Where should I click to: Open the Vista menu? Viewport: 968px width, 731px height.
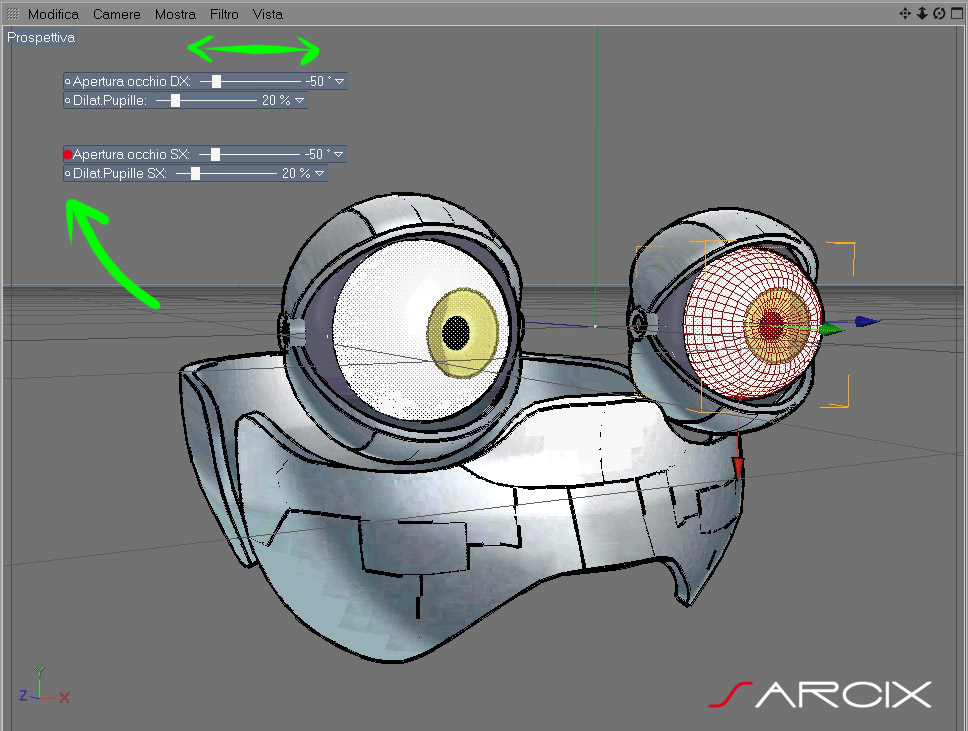[x=267, y=14]
